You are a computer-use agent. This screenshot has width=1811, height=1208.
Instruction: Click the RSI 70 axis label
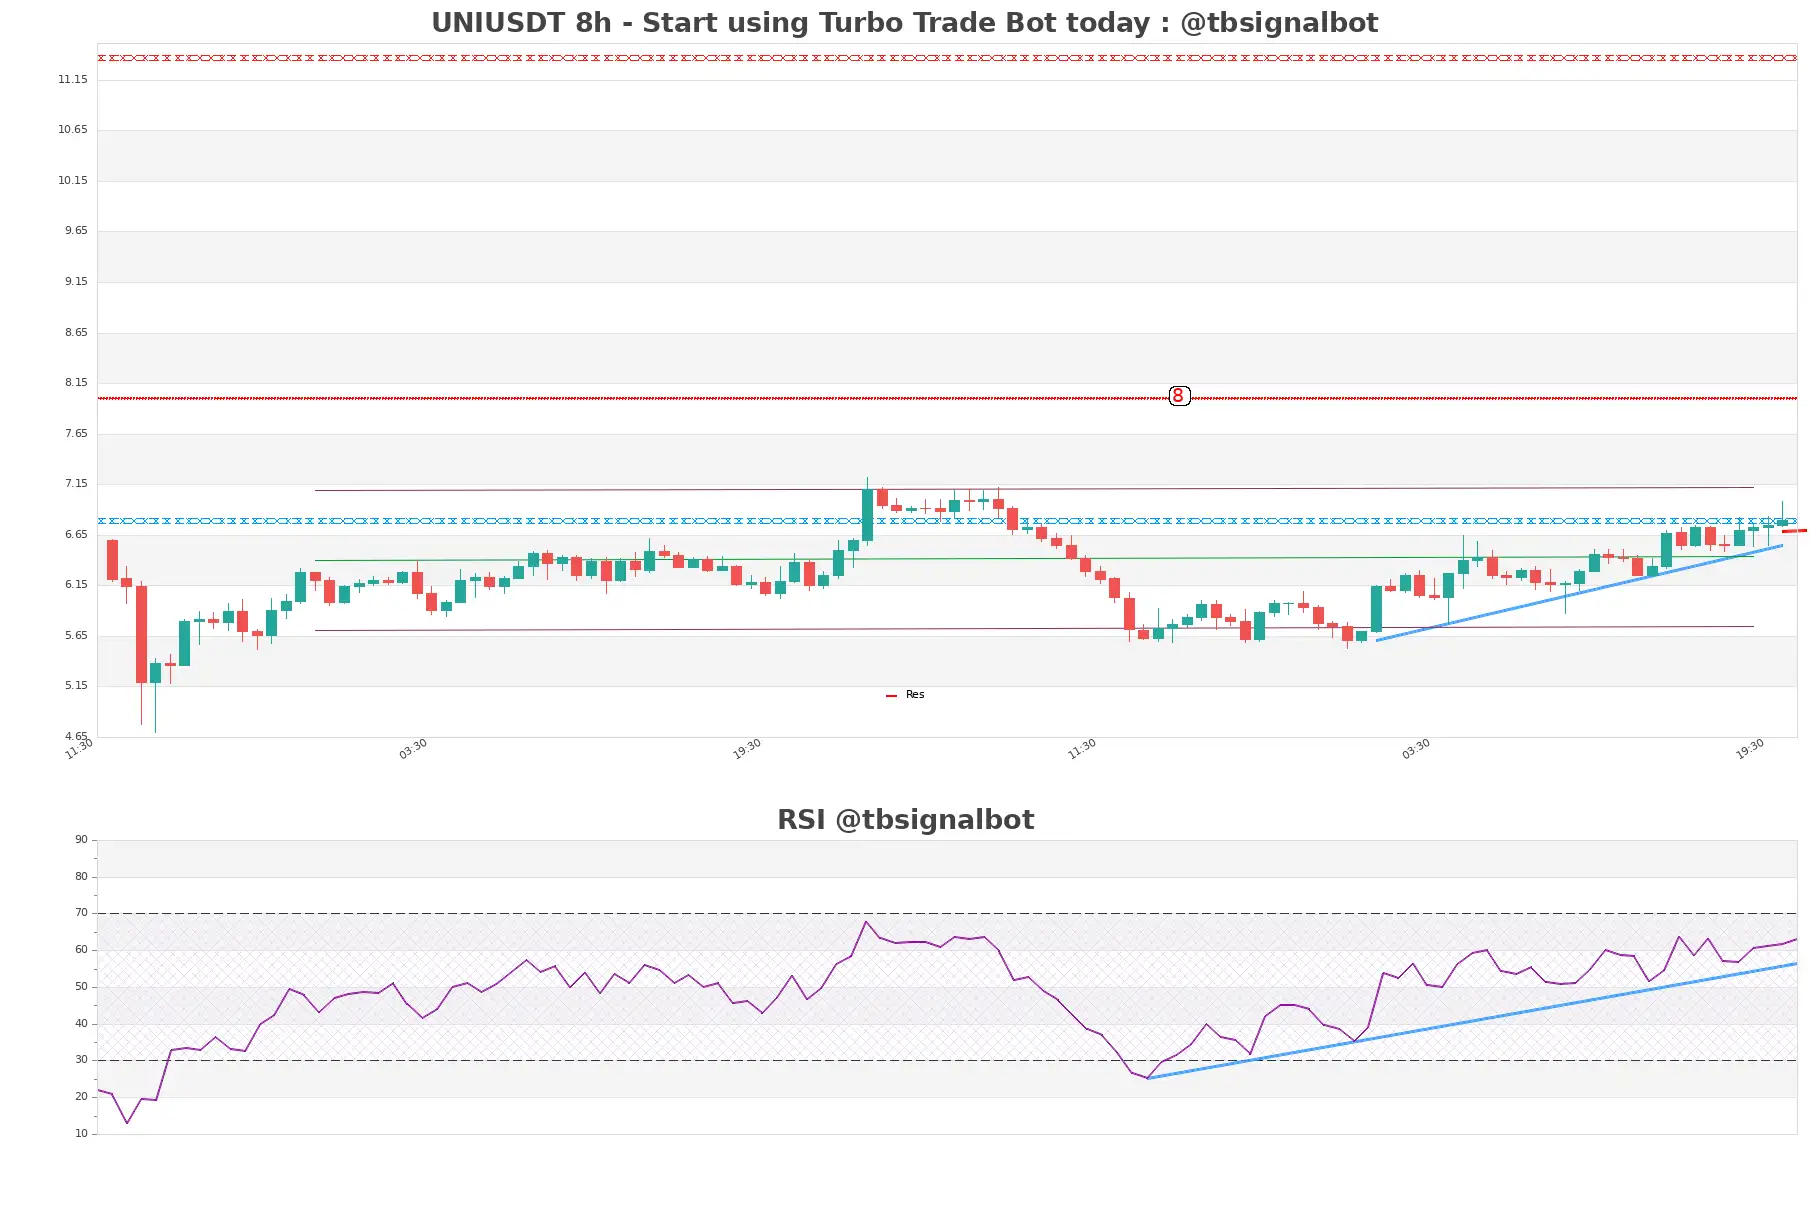[x=81, y=912]
